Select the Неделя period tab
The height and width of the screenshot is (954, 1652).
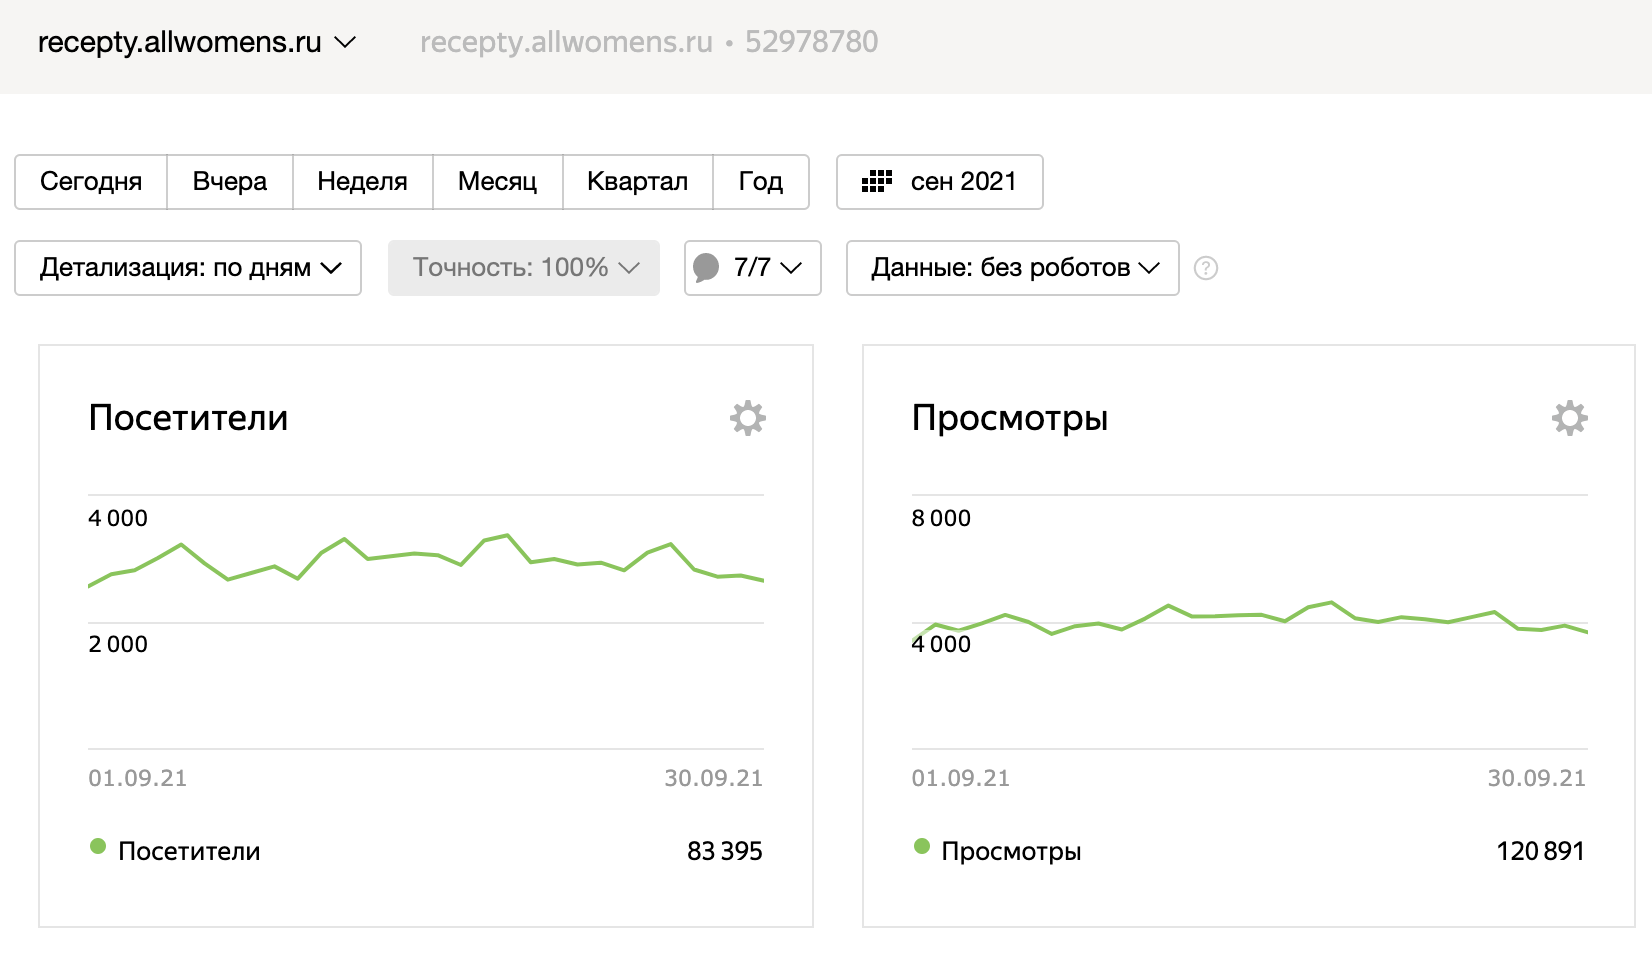tap(363, 182)
